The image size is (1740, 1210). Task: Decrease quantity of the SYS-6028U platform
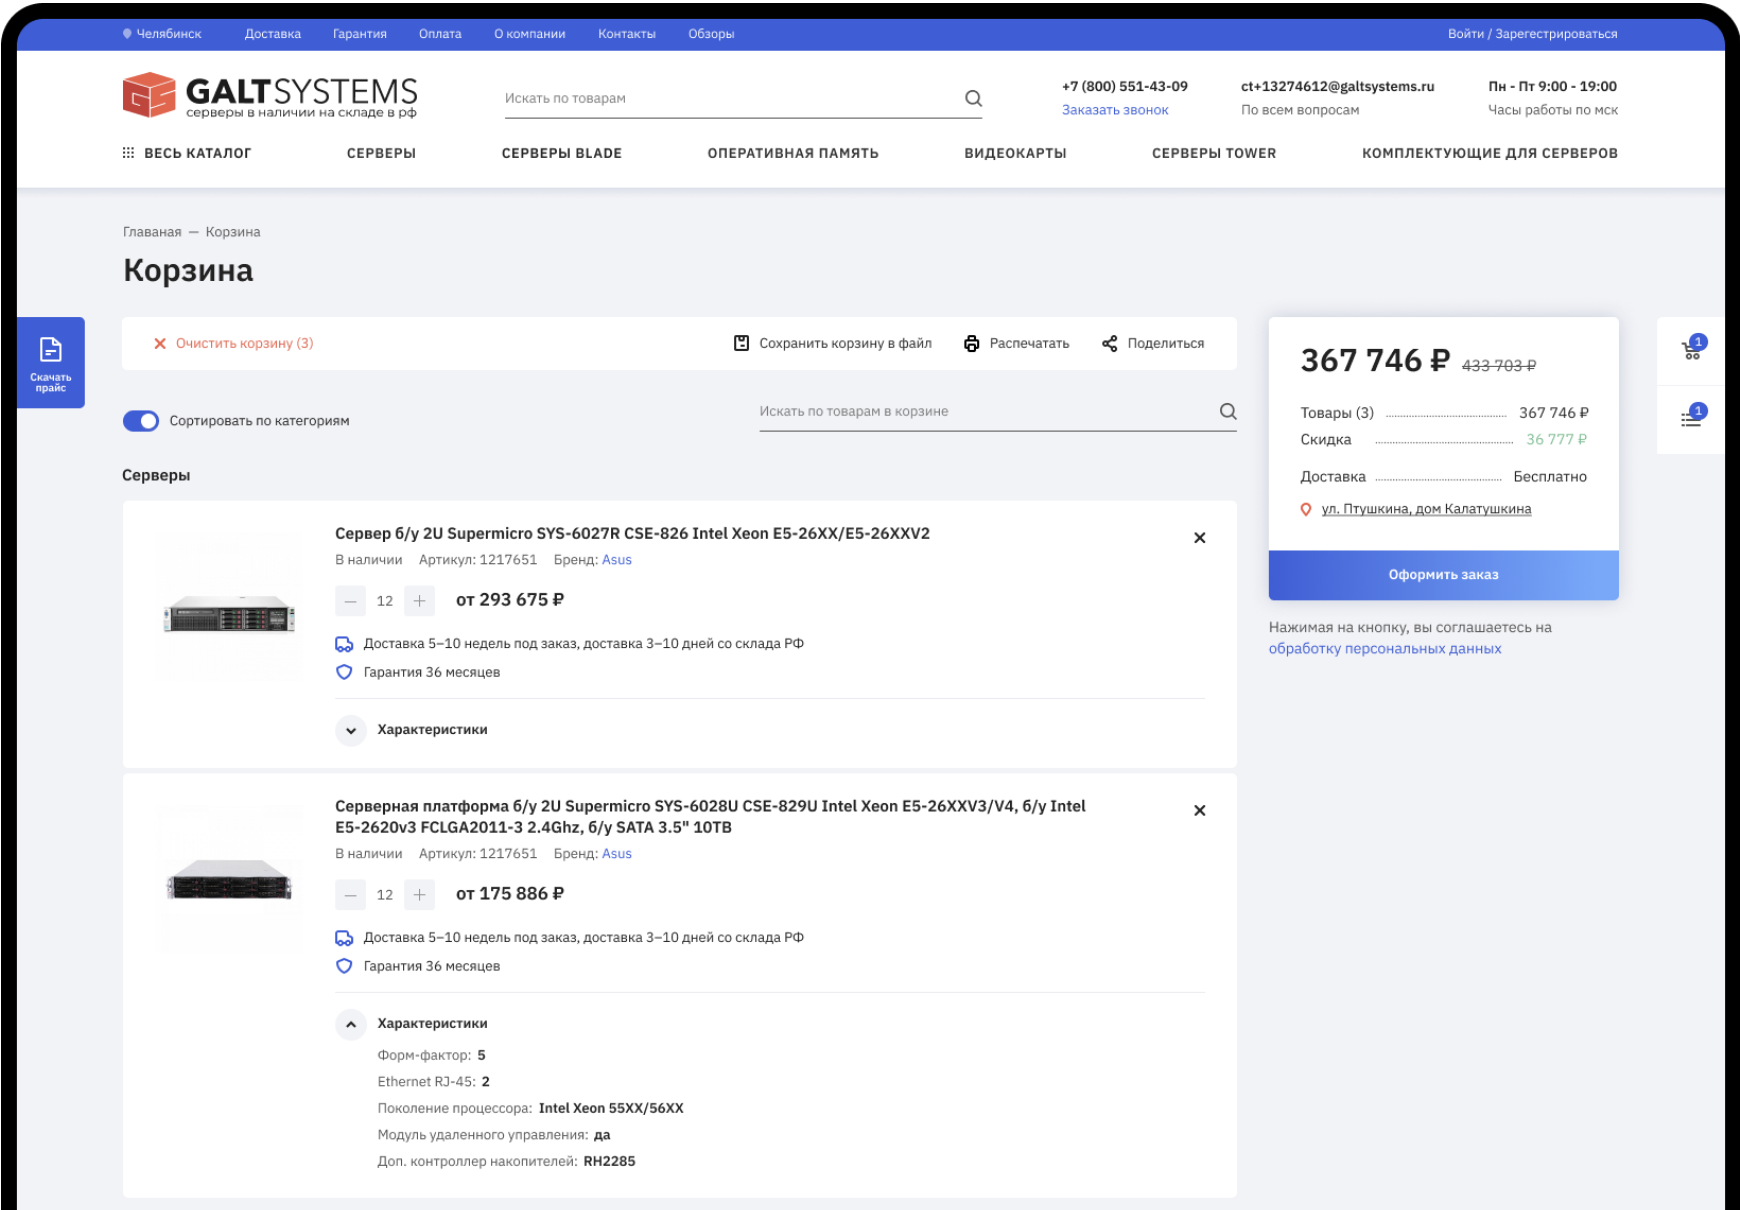(x=350, y=895)
